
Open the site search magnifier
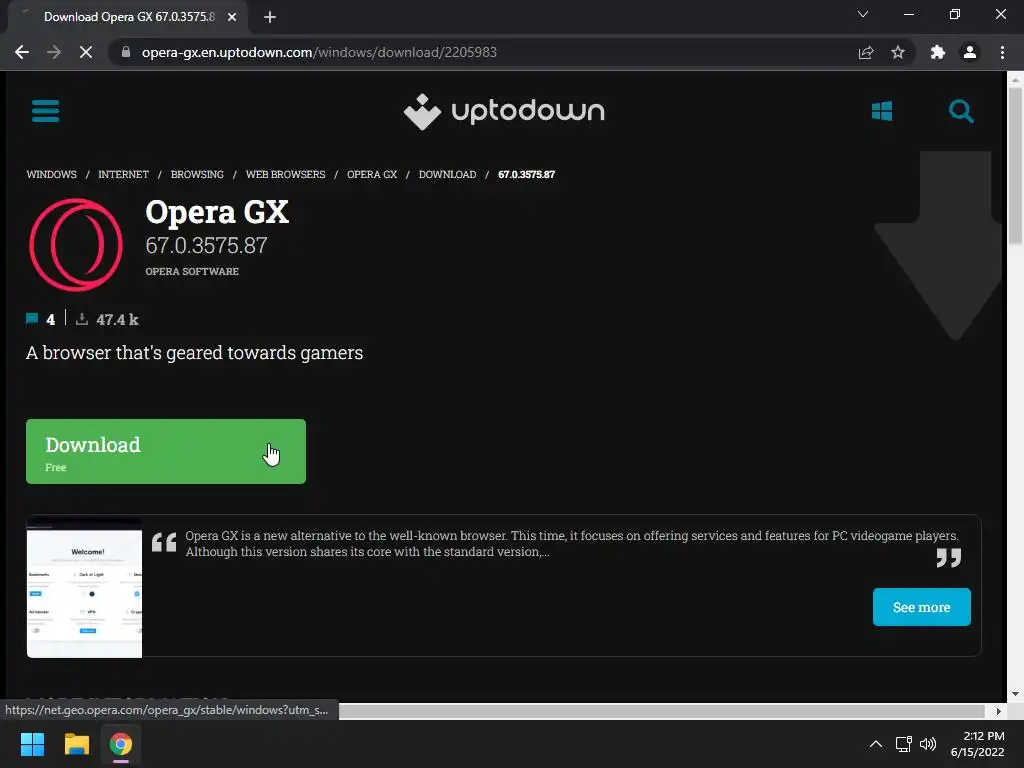961,111
